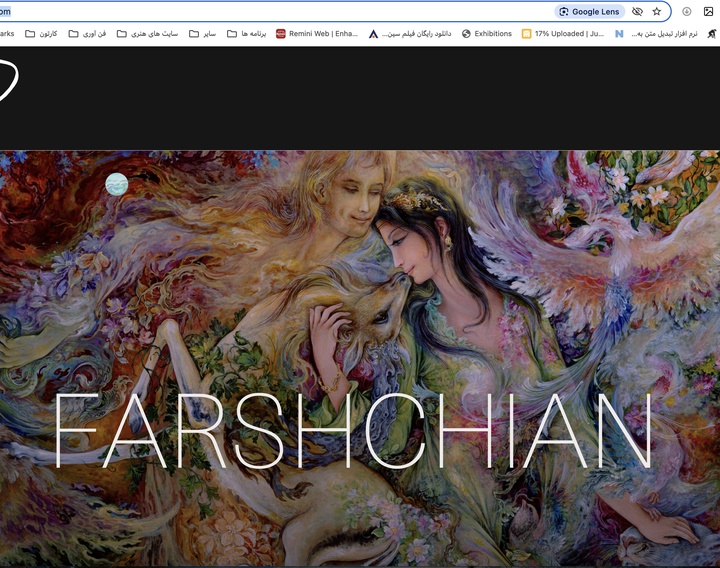Click the crossed-eye icon in the address bar
This screenshot has height=568, width=720.
(x=637, y=11)
